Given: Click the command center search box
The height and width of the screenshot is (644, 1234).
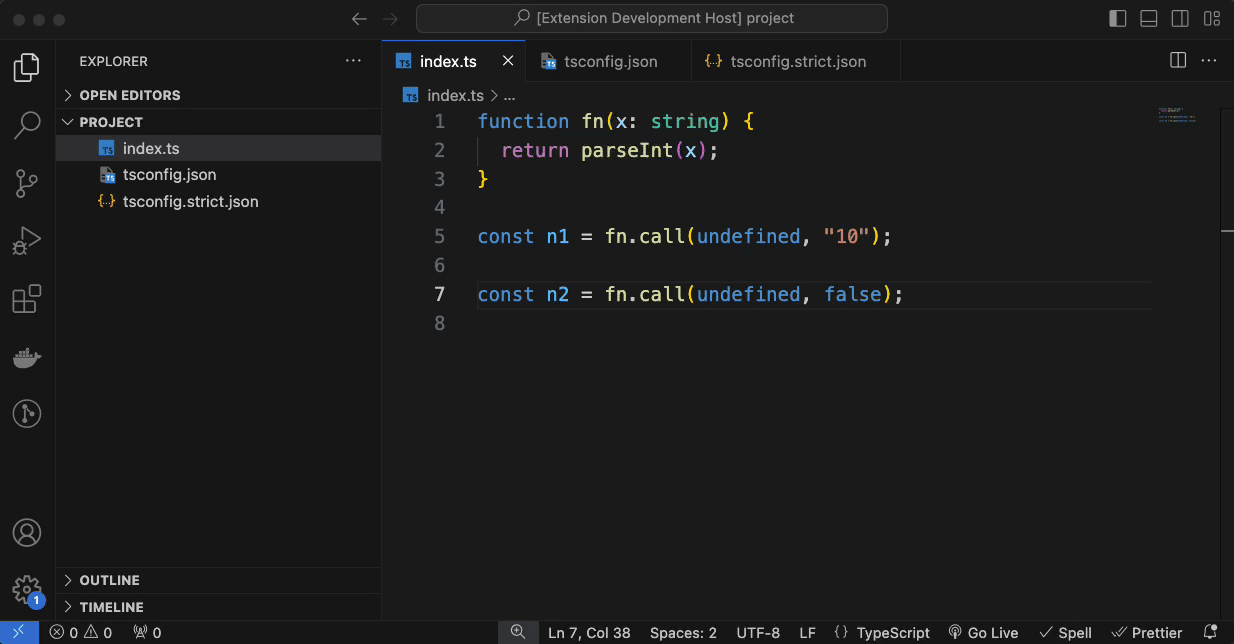Looking at the screenshot, I should (x=651, y=18).
